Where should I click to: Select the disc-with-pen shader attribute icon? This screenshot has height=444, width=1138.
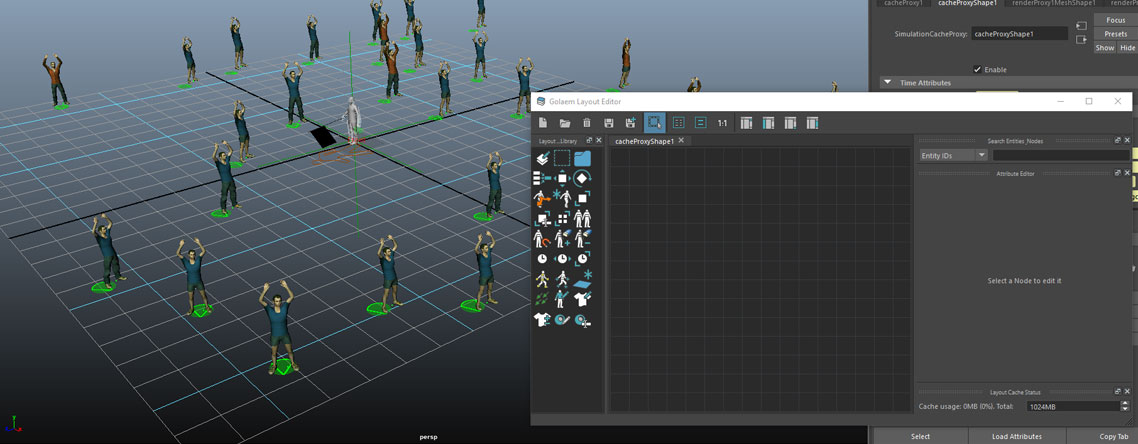pos(562,319)
